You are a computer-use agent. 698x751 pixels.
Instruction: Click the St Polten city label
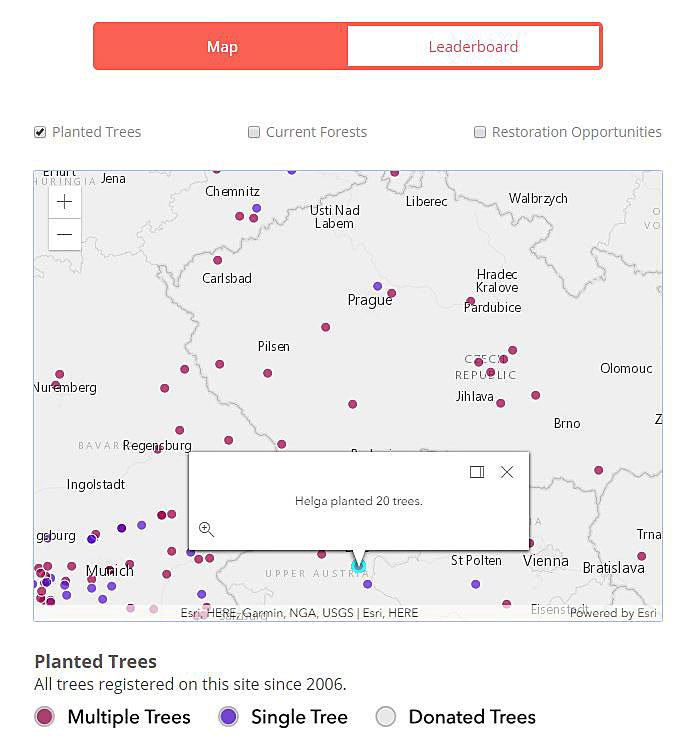click(x=476, y=560)
